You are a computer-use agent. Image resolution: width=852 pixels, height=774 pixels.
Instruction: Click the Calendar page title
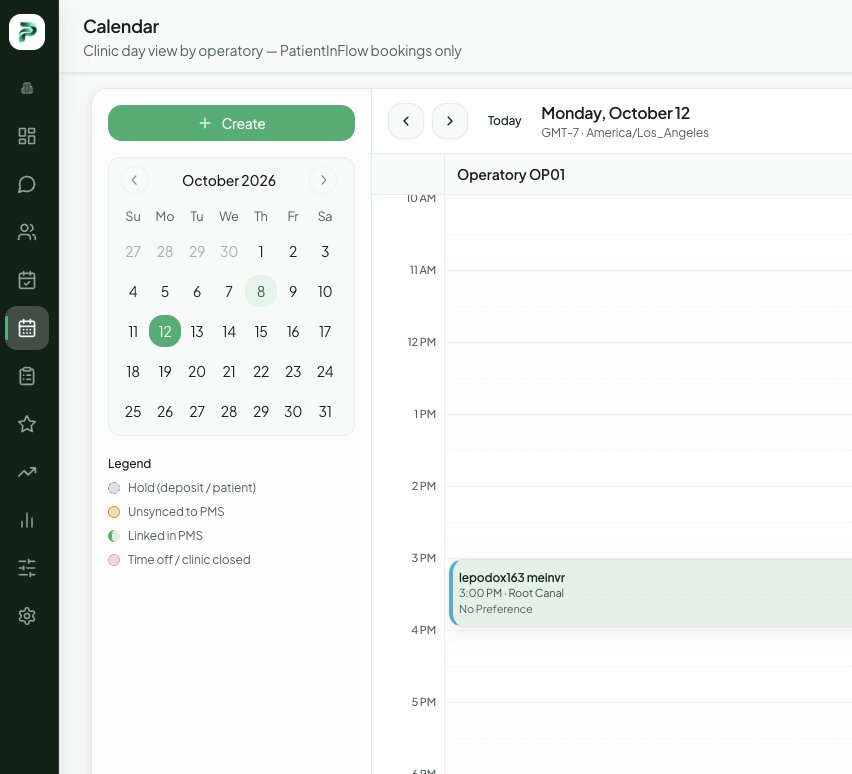coord(121,27)
